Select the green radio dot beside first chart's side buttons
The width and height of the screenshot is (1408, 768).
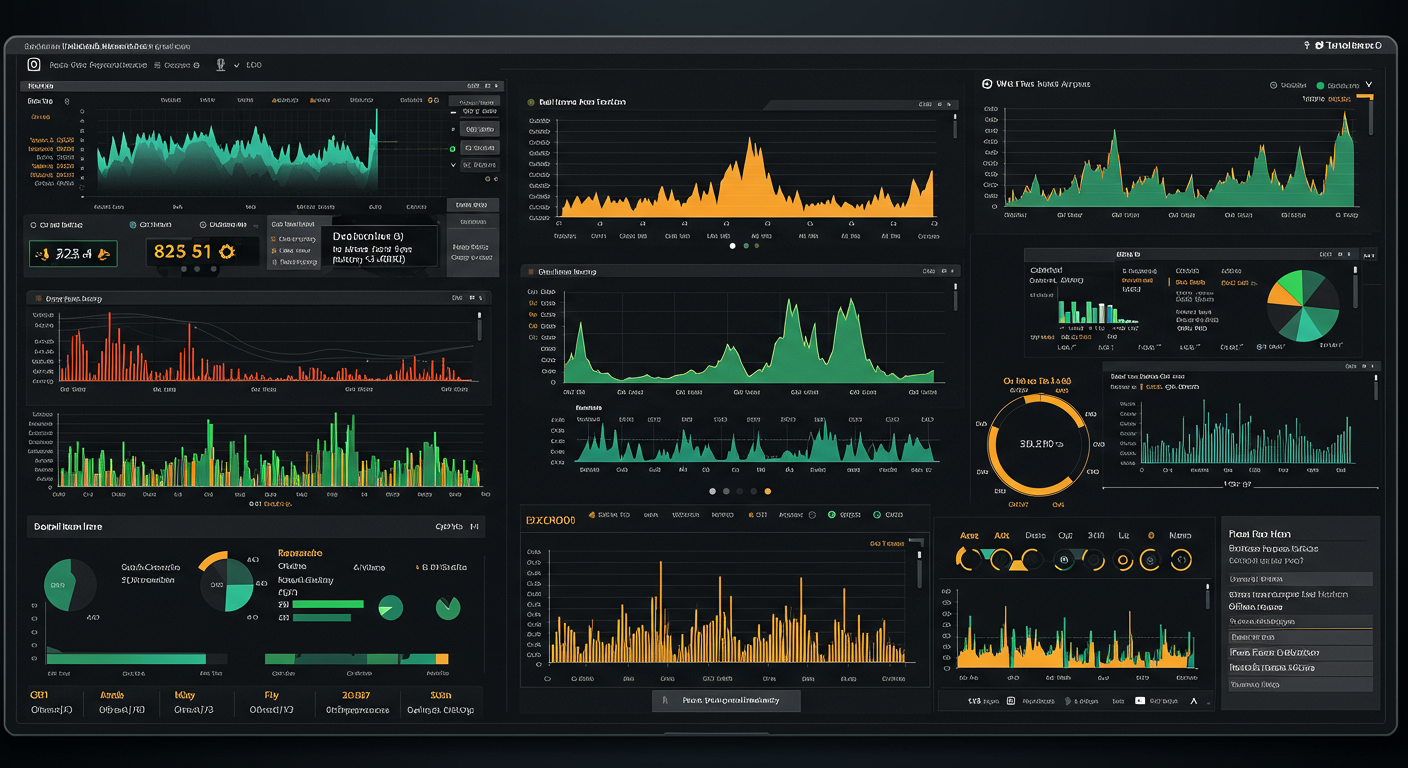[453, 147]
